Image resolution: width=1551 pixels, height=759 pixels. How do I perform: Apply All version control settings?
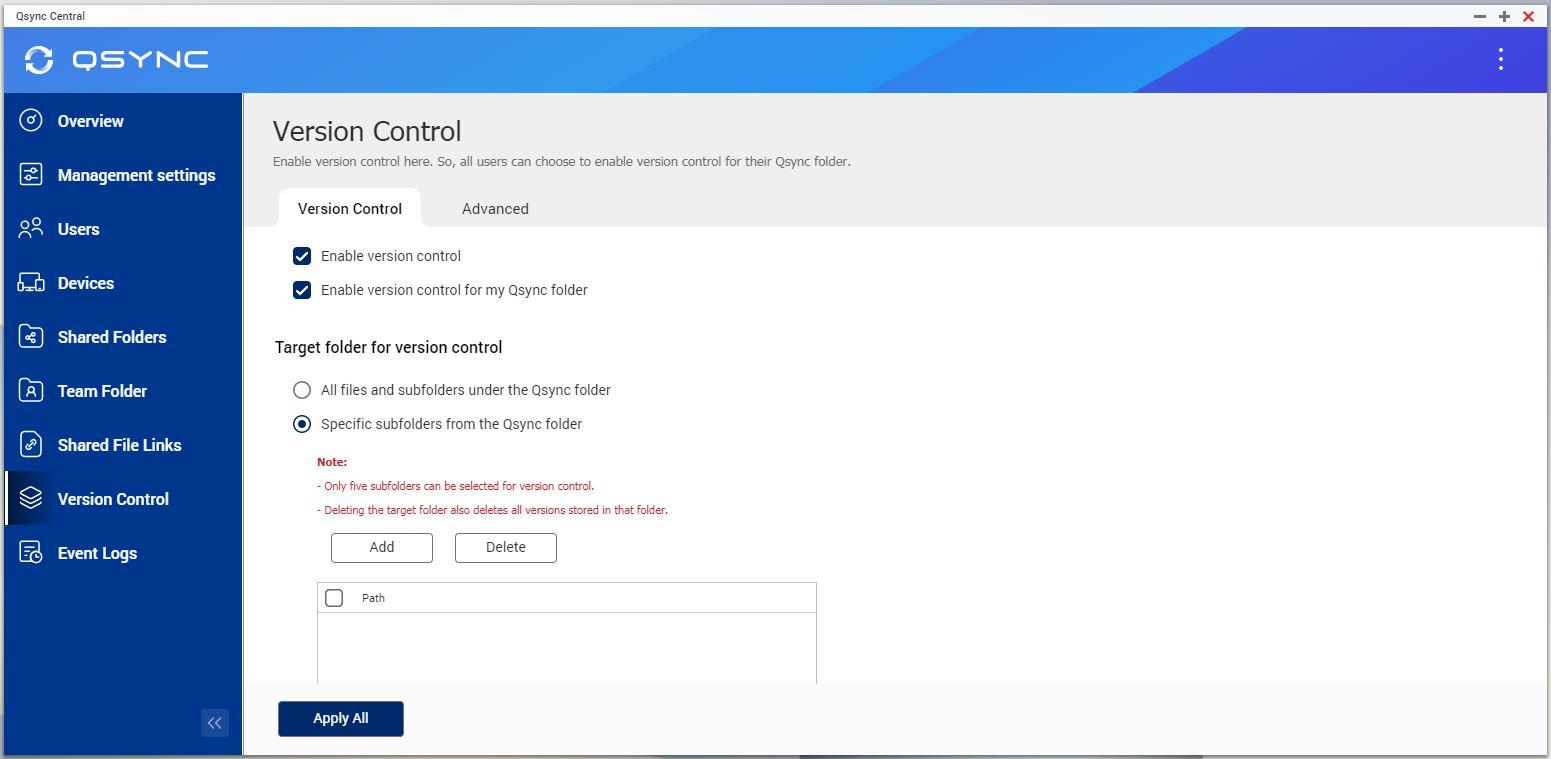point(340,718)
